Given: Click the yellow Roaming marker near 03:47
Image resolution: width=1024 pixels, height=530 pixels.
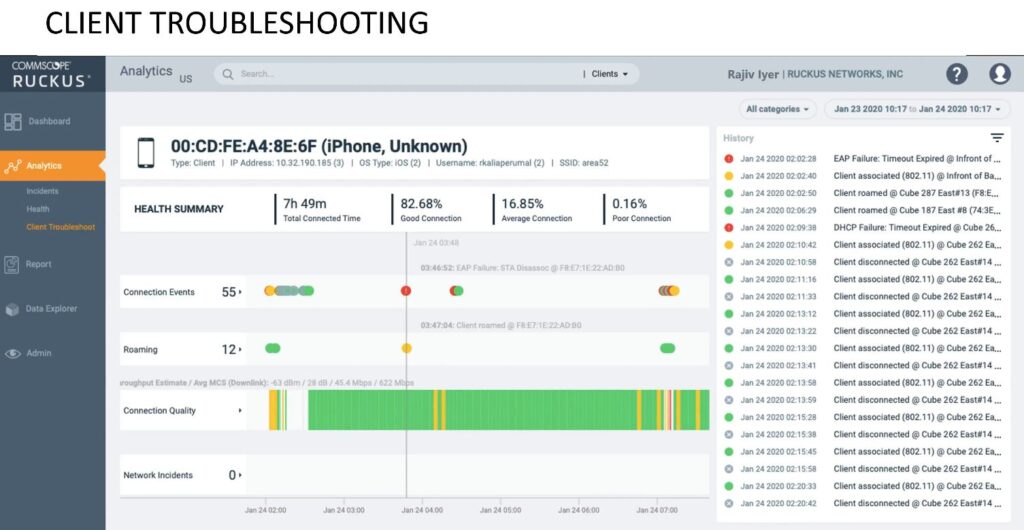Looking at the screenshot, I should coord(406,349).
